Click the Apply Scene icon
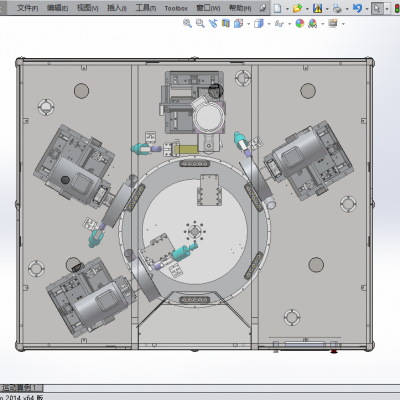 tap(312, 23)
